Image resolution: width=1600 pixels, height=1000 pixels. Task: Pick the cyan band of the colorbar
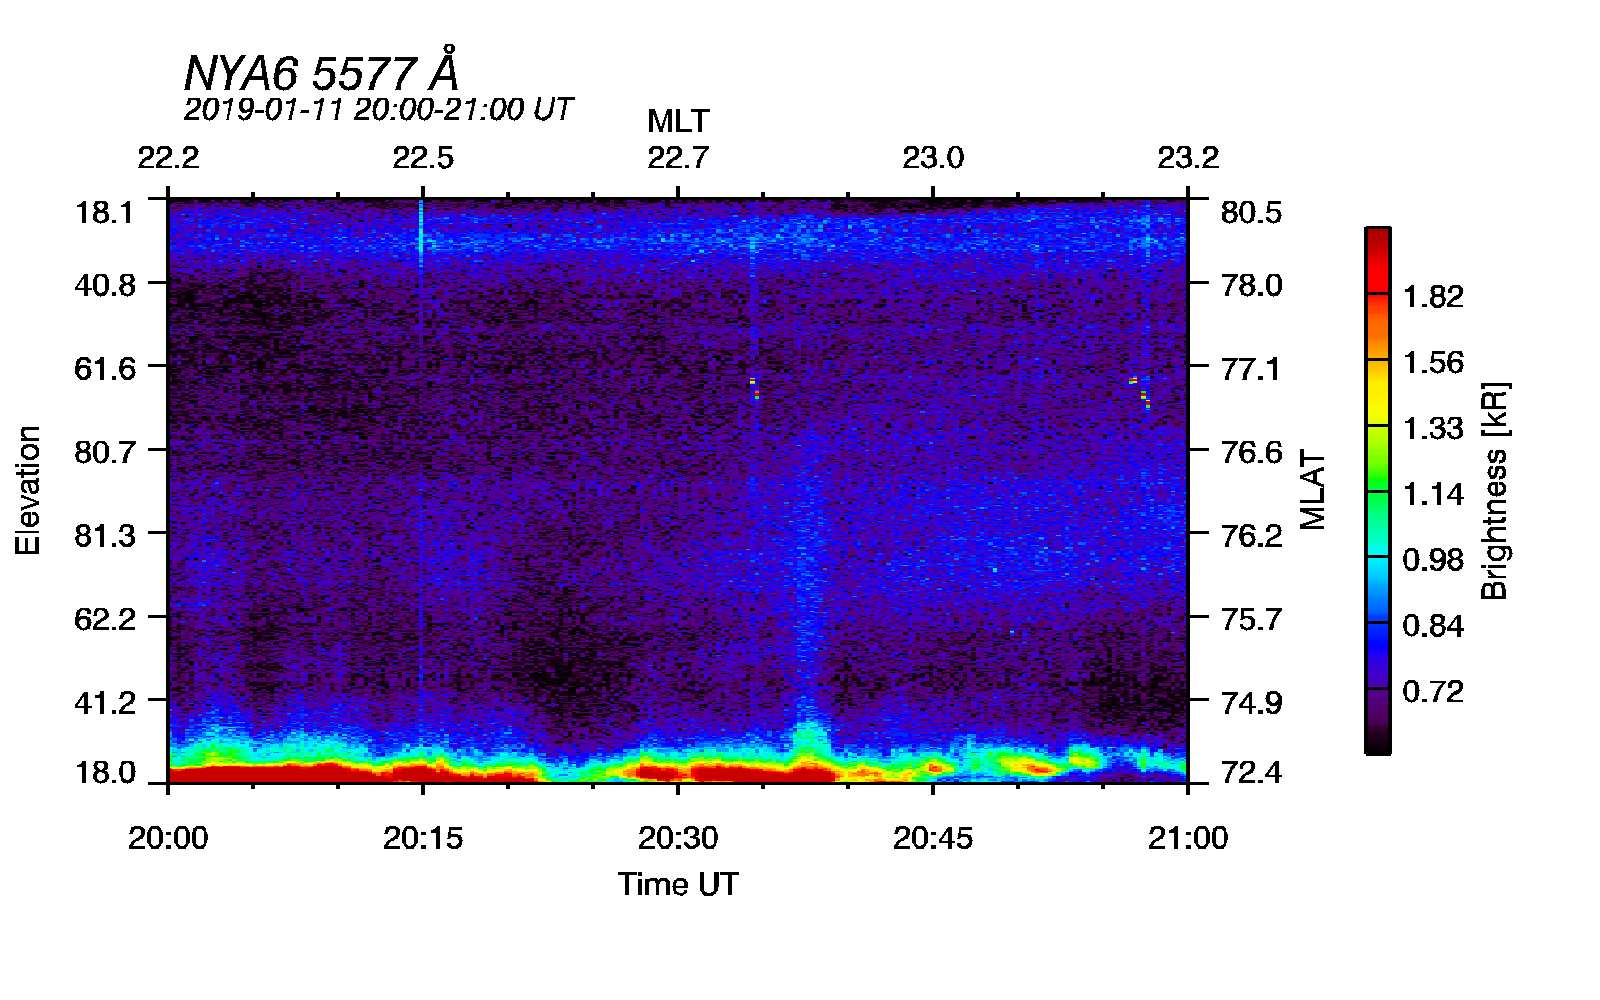[1377, 557]
